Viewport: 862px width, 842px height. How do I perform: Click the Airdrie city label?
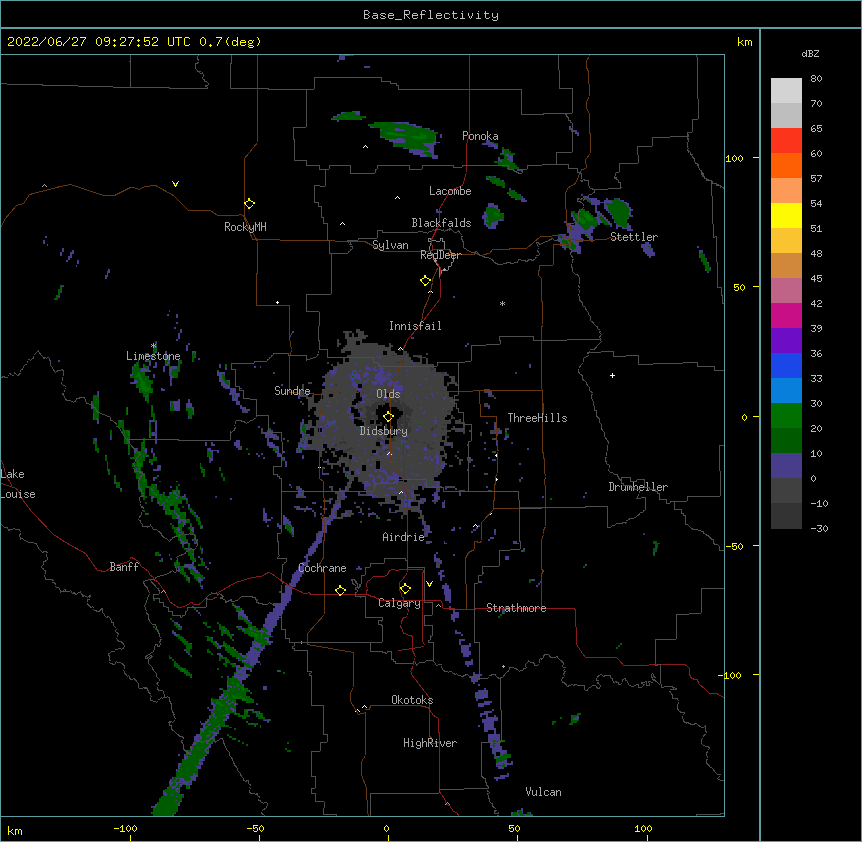[404, 537]
